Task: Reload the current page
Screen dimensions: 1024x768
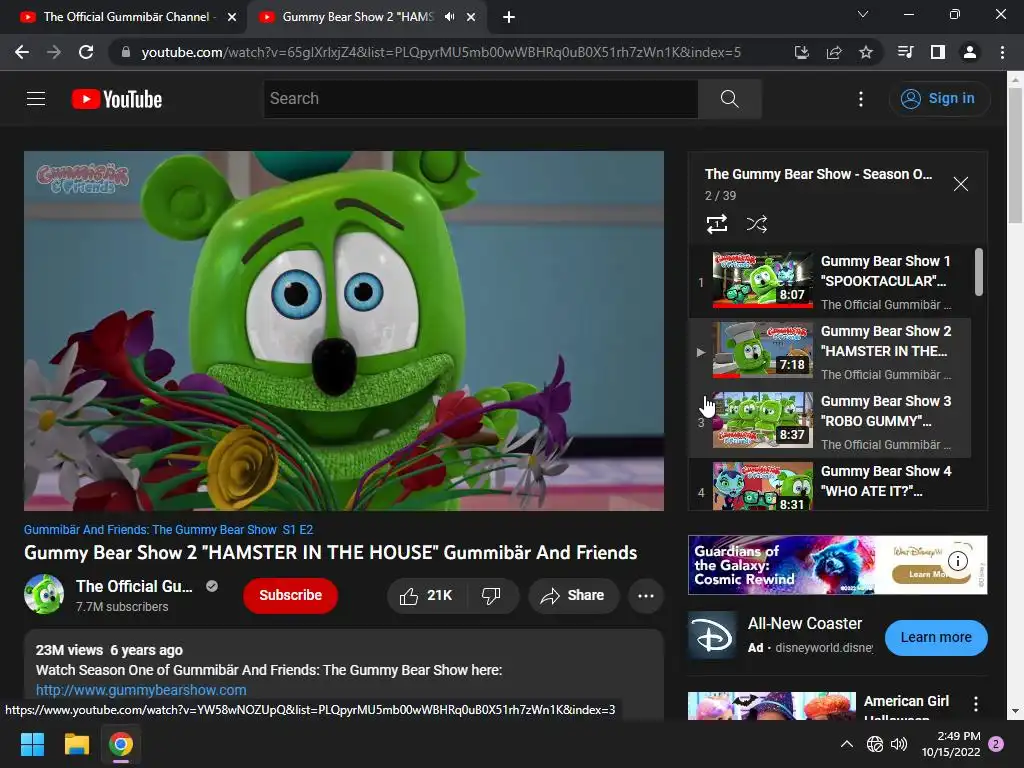Action: tap(86, 52)
